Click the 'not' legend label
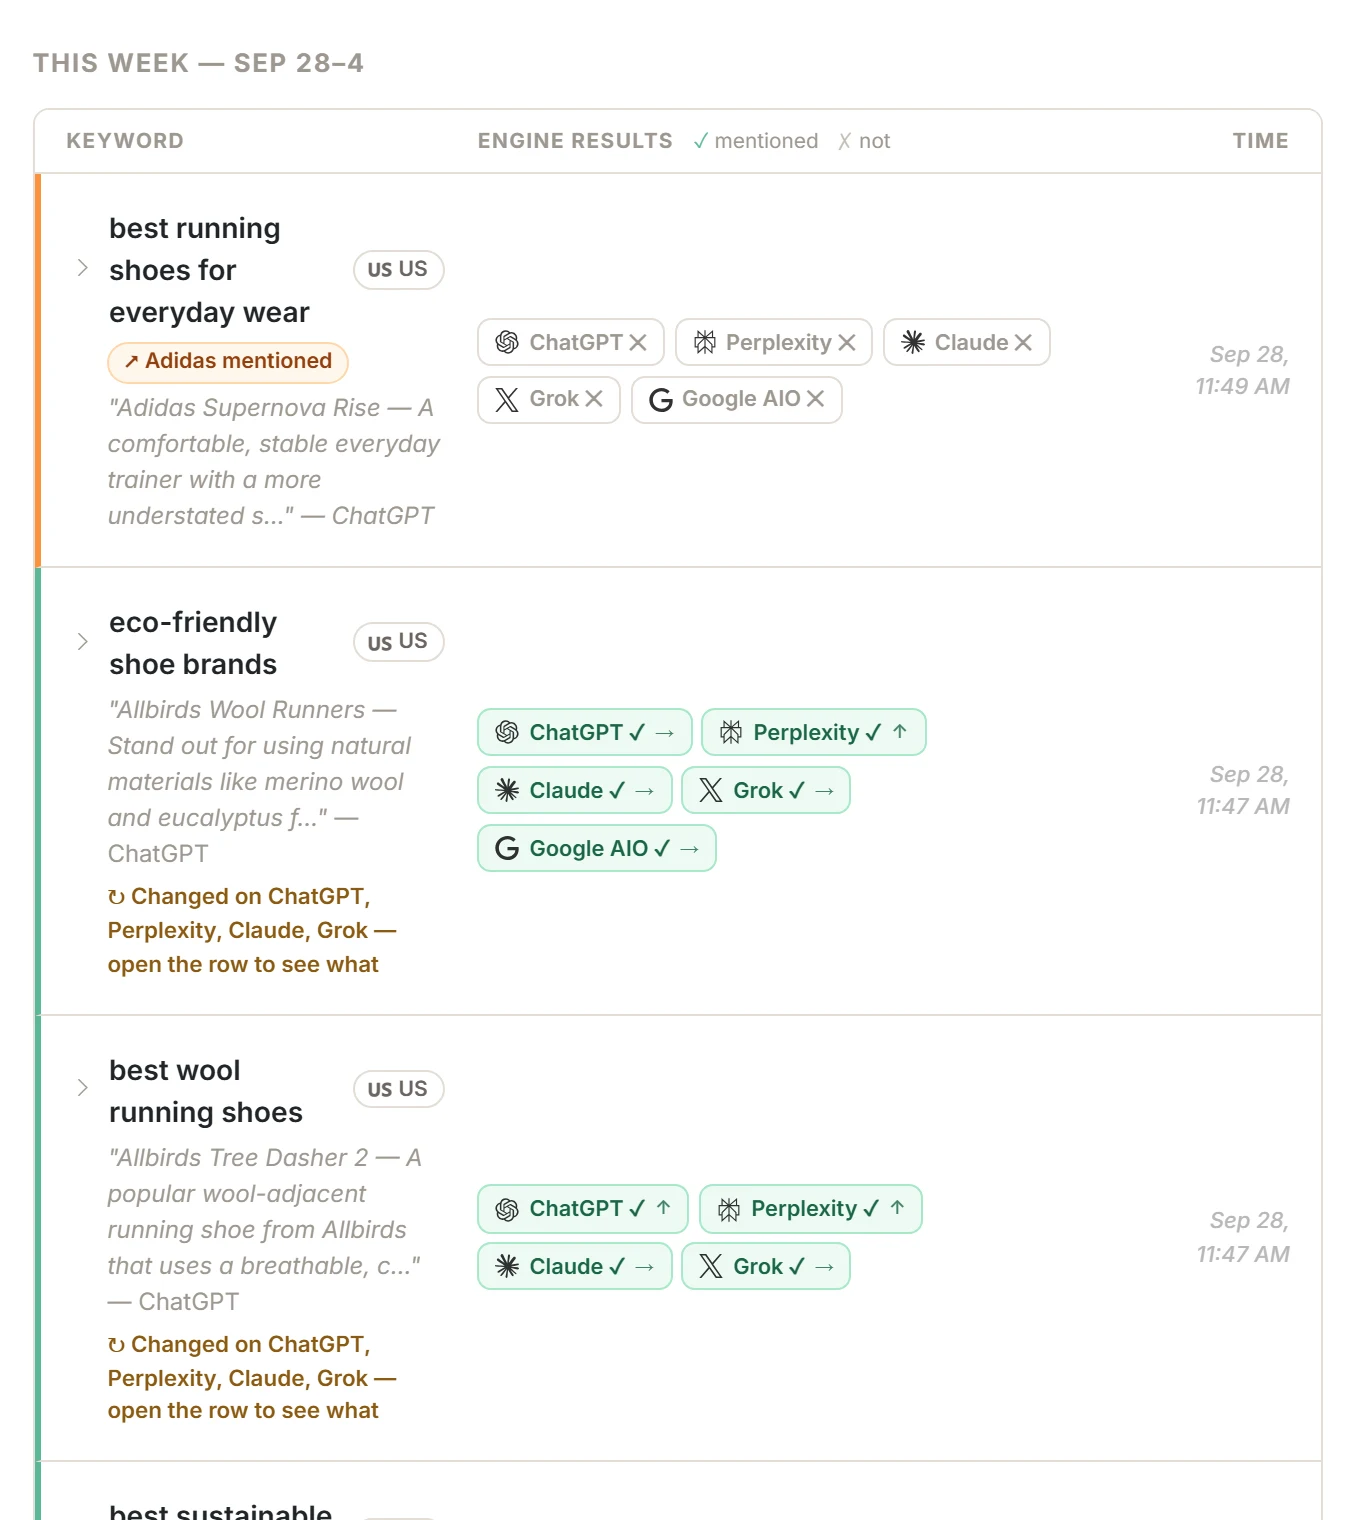This screenshot has height=1520, width=1354. pyautogui.click(x=874, y=141)
